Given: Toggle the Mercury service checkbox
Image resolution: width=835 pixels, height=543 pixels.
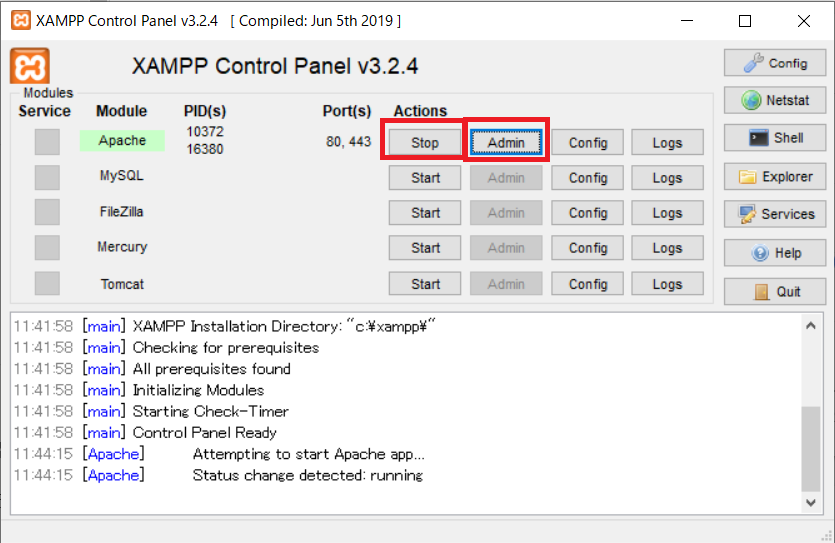Looking at the screenshot, I should pos(47,248).
